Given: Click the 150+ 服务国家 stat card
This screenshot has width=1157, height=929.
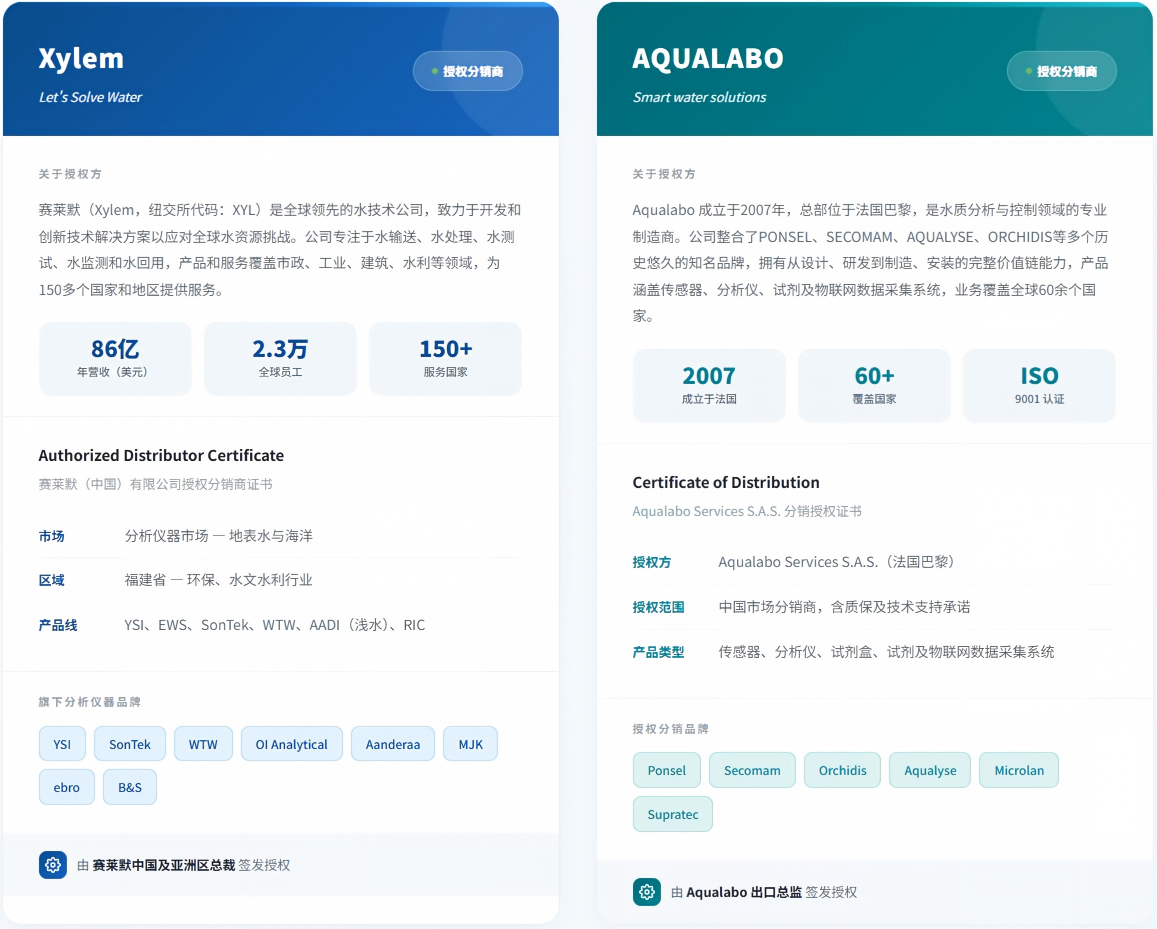Looking at the screenshot, I should pos(445,358).
